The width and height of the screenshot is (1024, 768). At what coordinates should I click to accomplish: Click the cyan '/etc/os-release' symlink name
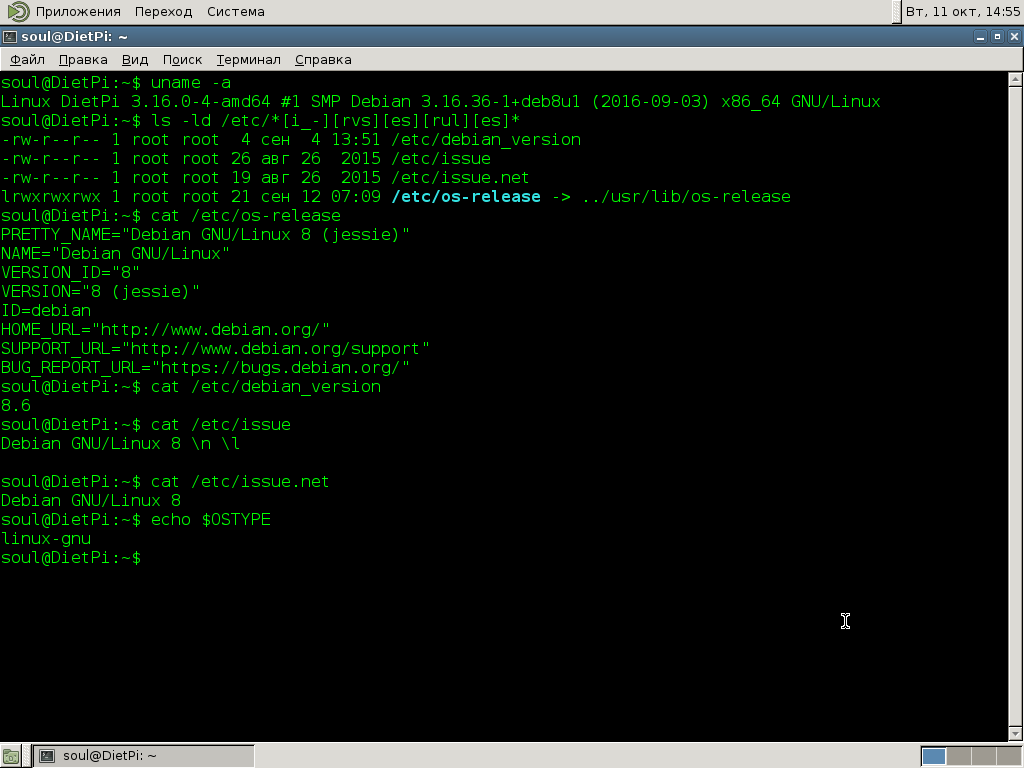click(466, 197)
